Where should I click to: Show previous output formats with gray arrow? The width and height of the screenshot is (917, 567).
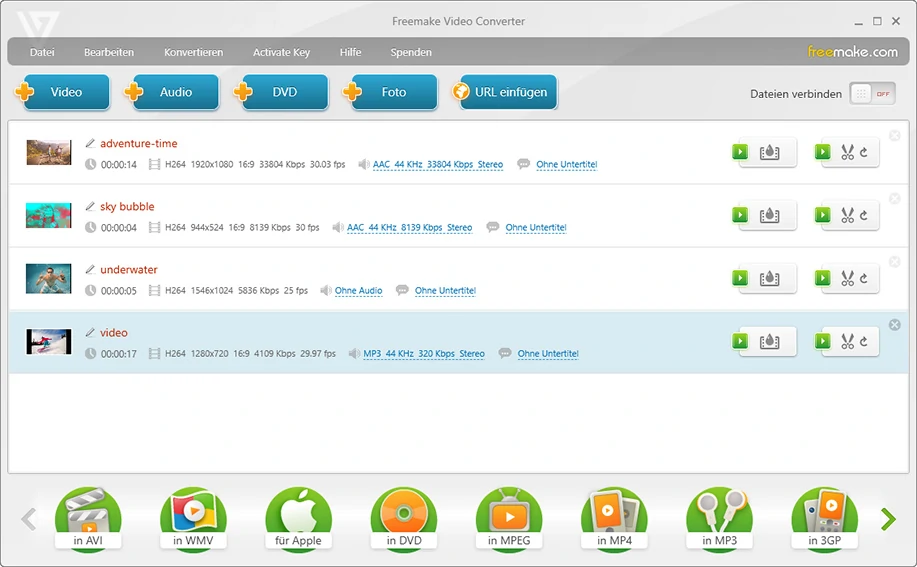pyautogui.click(x=29, y=519)
